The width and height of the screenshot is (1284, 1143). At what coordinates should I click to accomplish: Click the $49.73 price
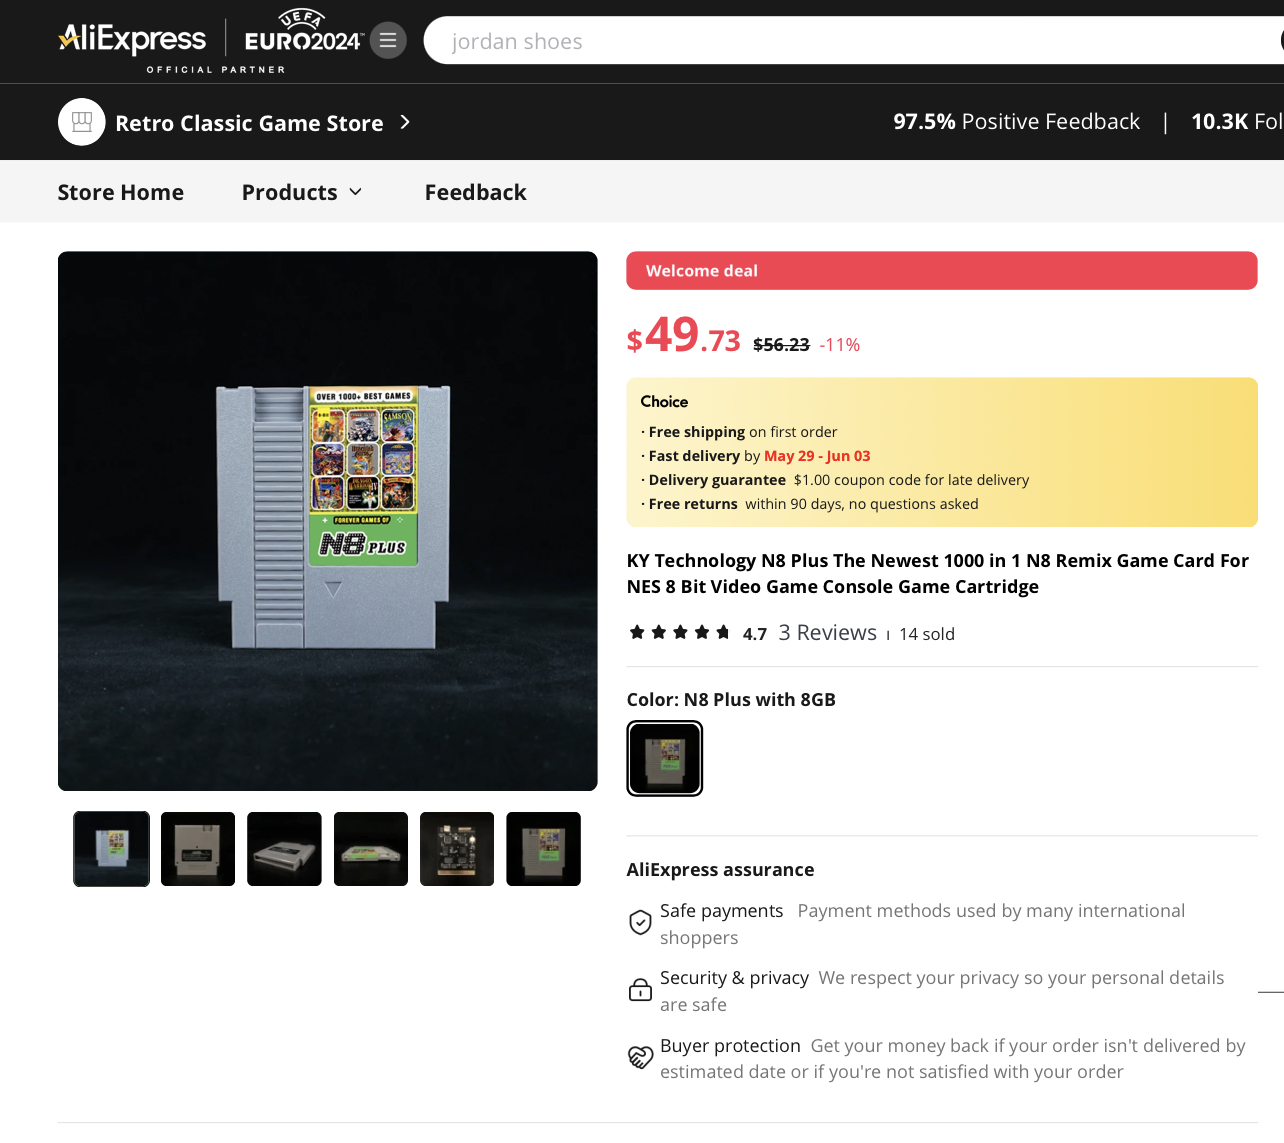point(684,335)
